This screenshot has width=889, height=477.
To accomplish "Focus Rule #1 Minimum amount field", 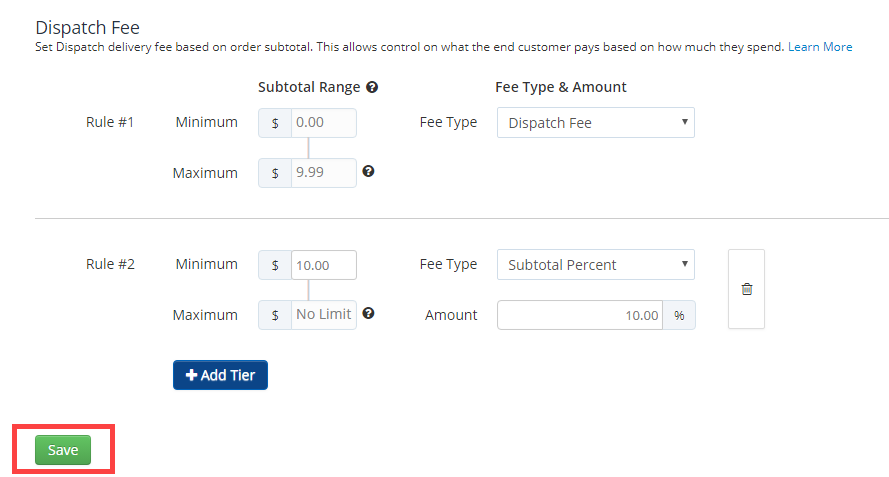I will (x=324, y=123).
